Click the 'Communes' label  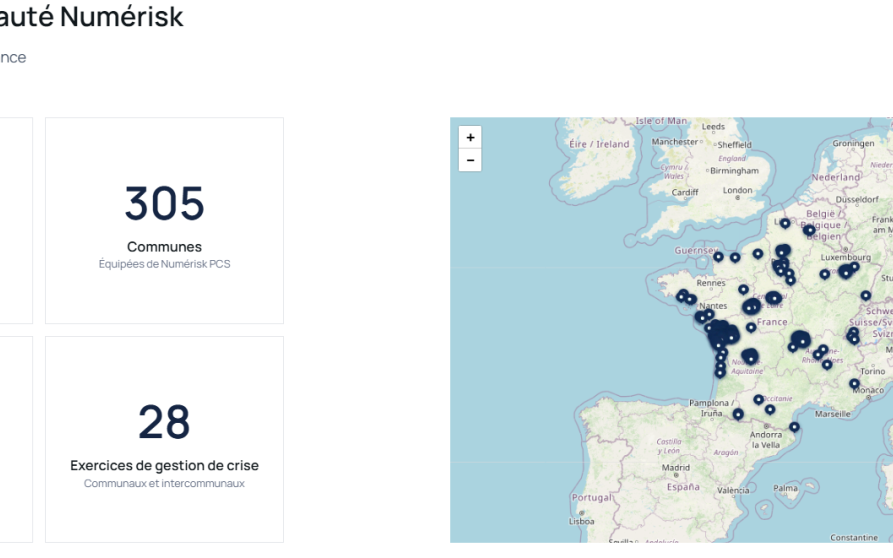point(165,247)
